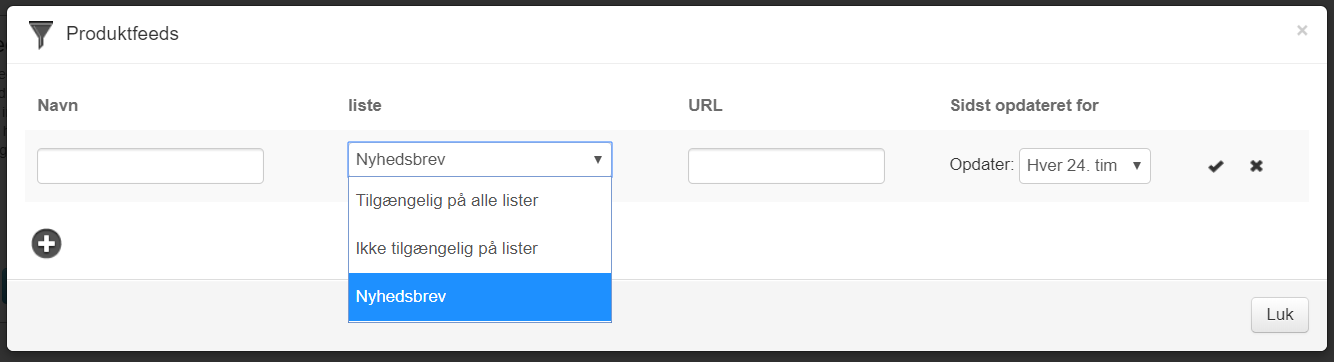The width and height of the screenshot is (1334, 362).
Task: Click the liste column header
Action: [365, 106]
